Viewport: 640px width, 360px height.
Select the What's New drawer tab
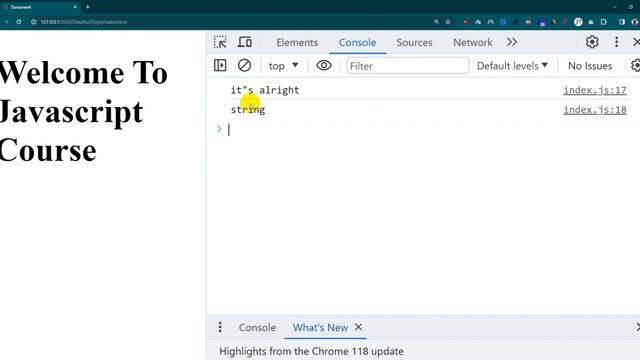(320, 327)
